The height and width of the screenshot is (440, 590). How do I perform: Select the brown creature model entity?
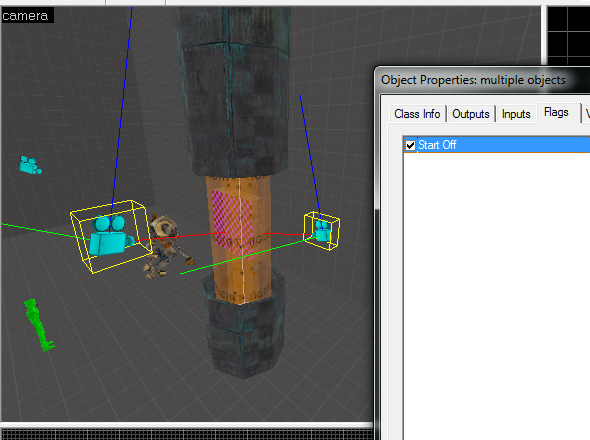(165, 247)
